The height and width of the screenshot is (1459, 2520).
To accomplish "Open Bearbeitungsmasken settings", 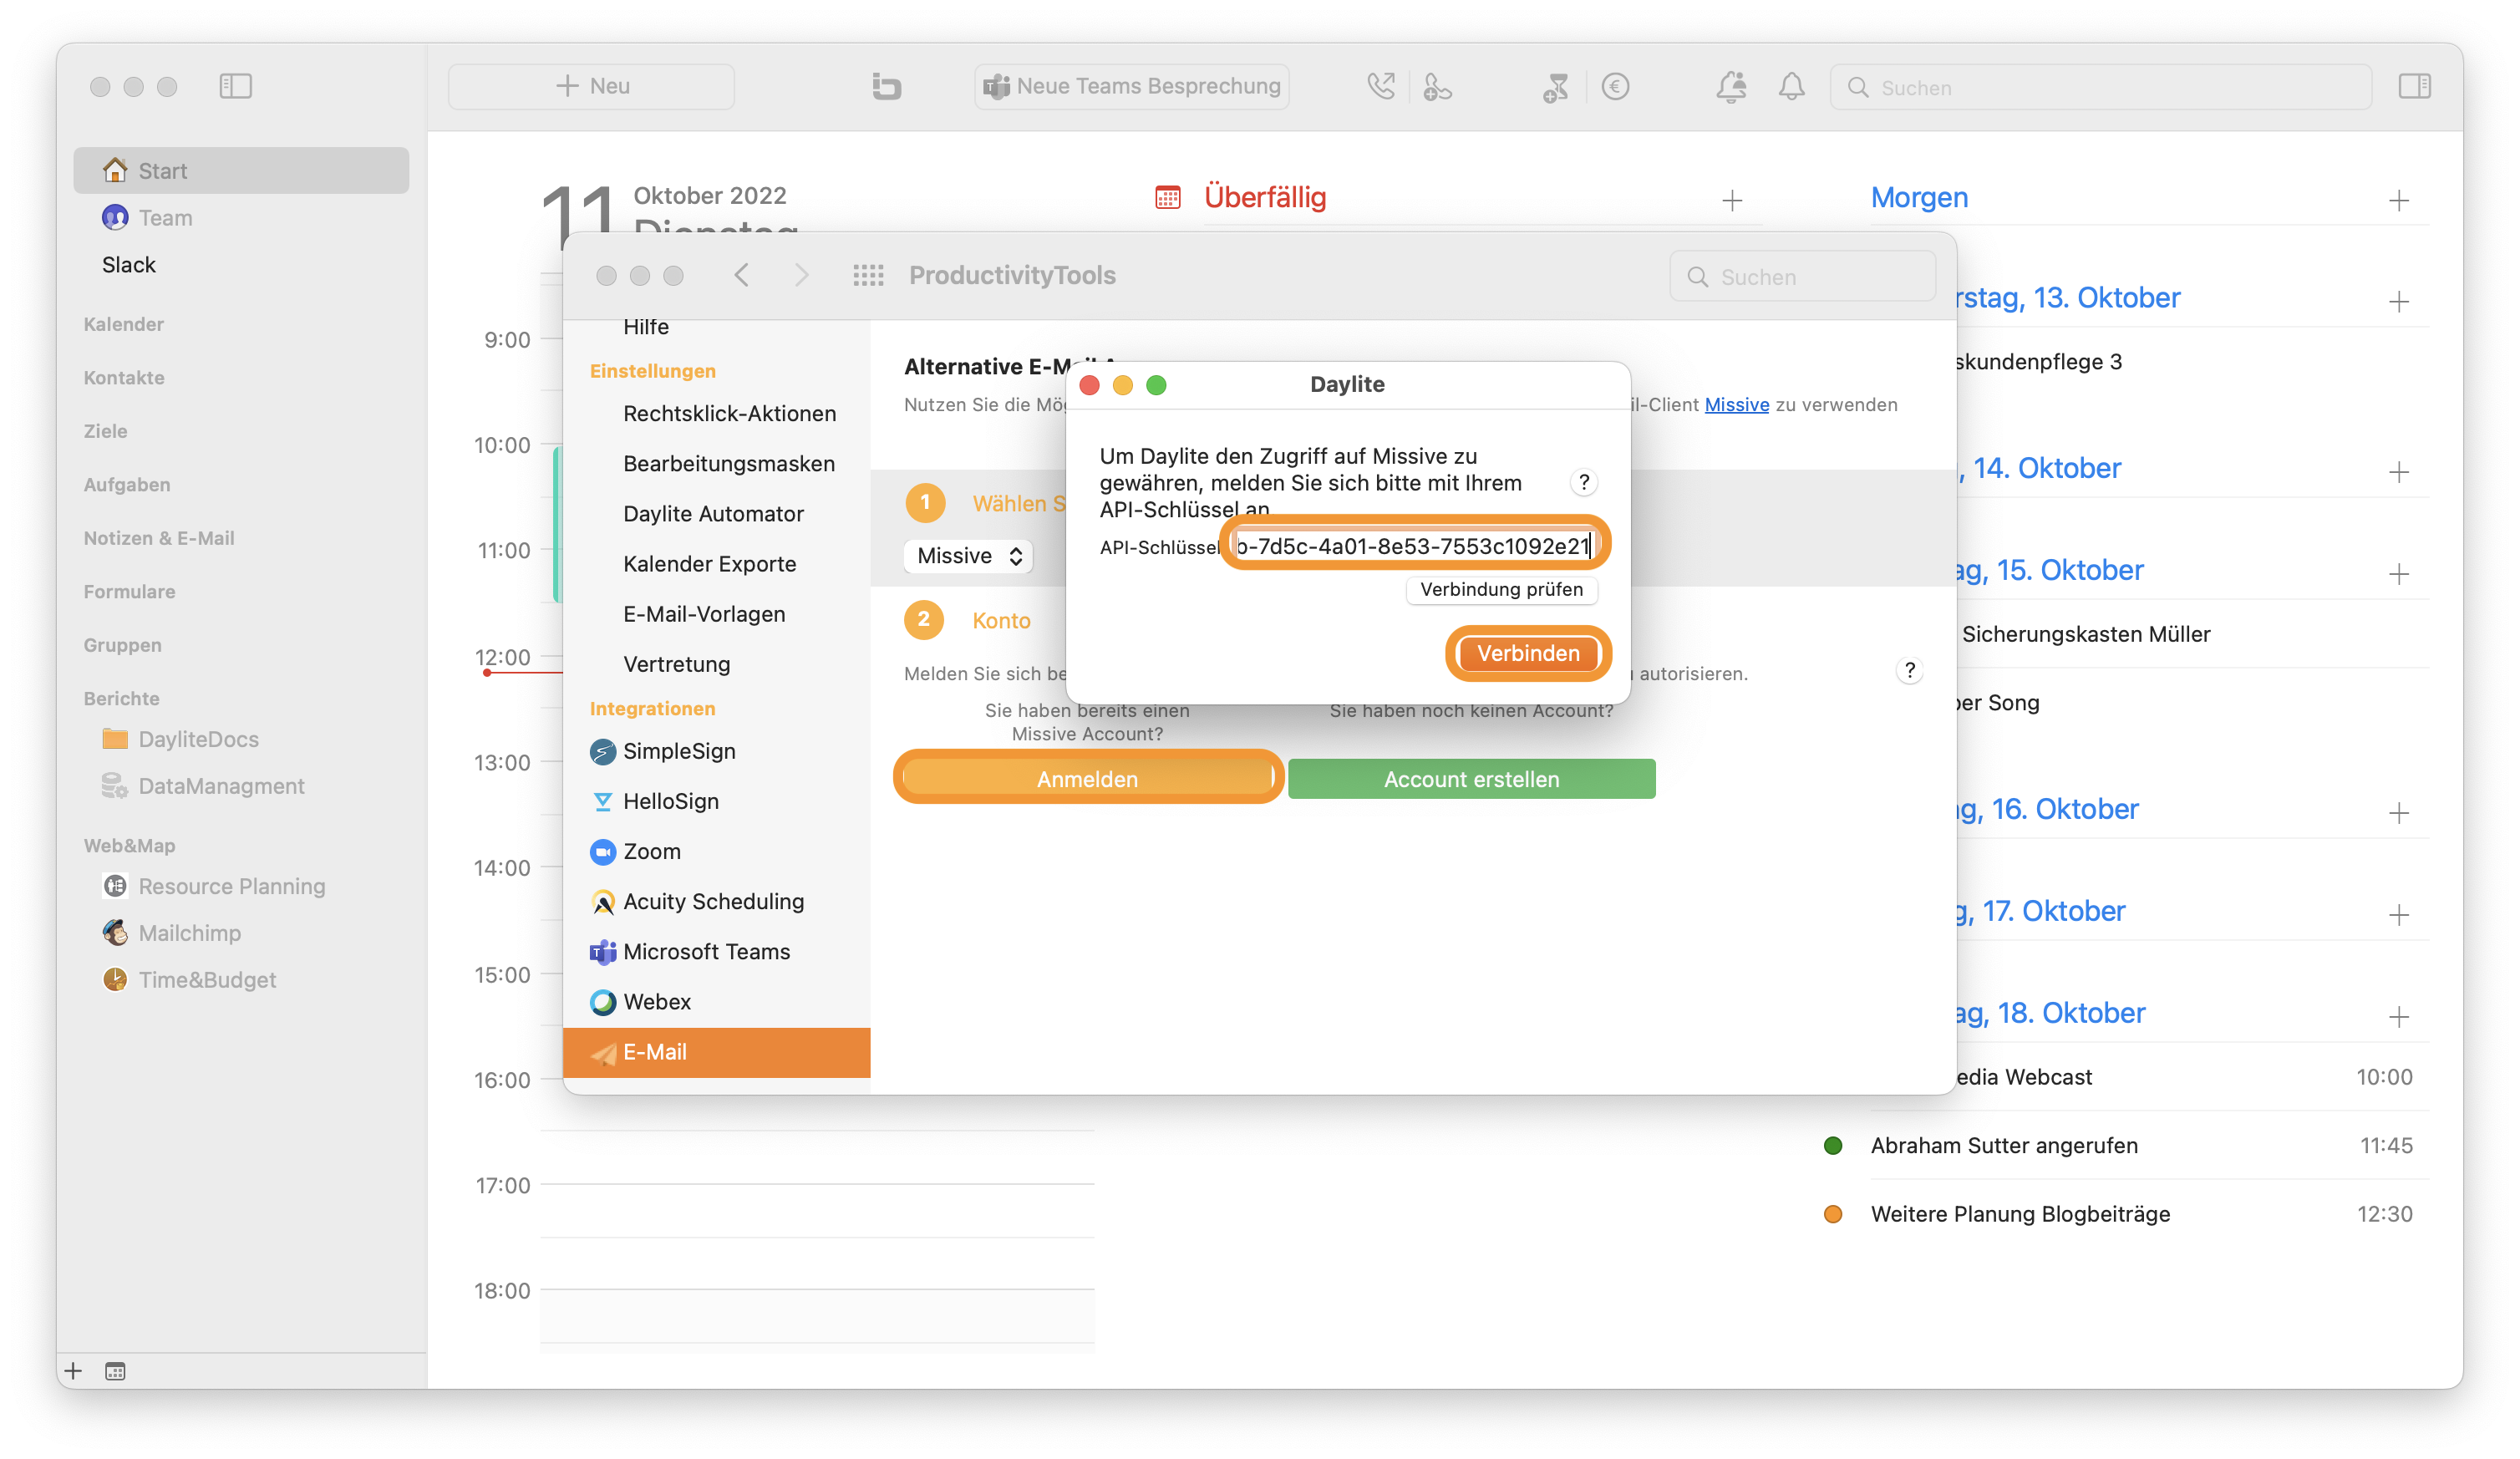I will pos(729,463).
